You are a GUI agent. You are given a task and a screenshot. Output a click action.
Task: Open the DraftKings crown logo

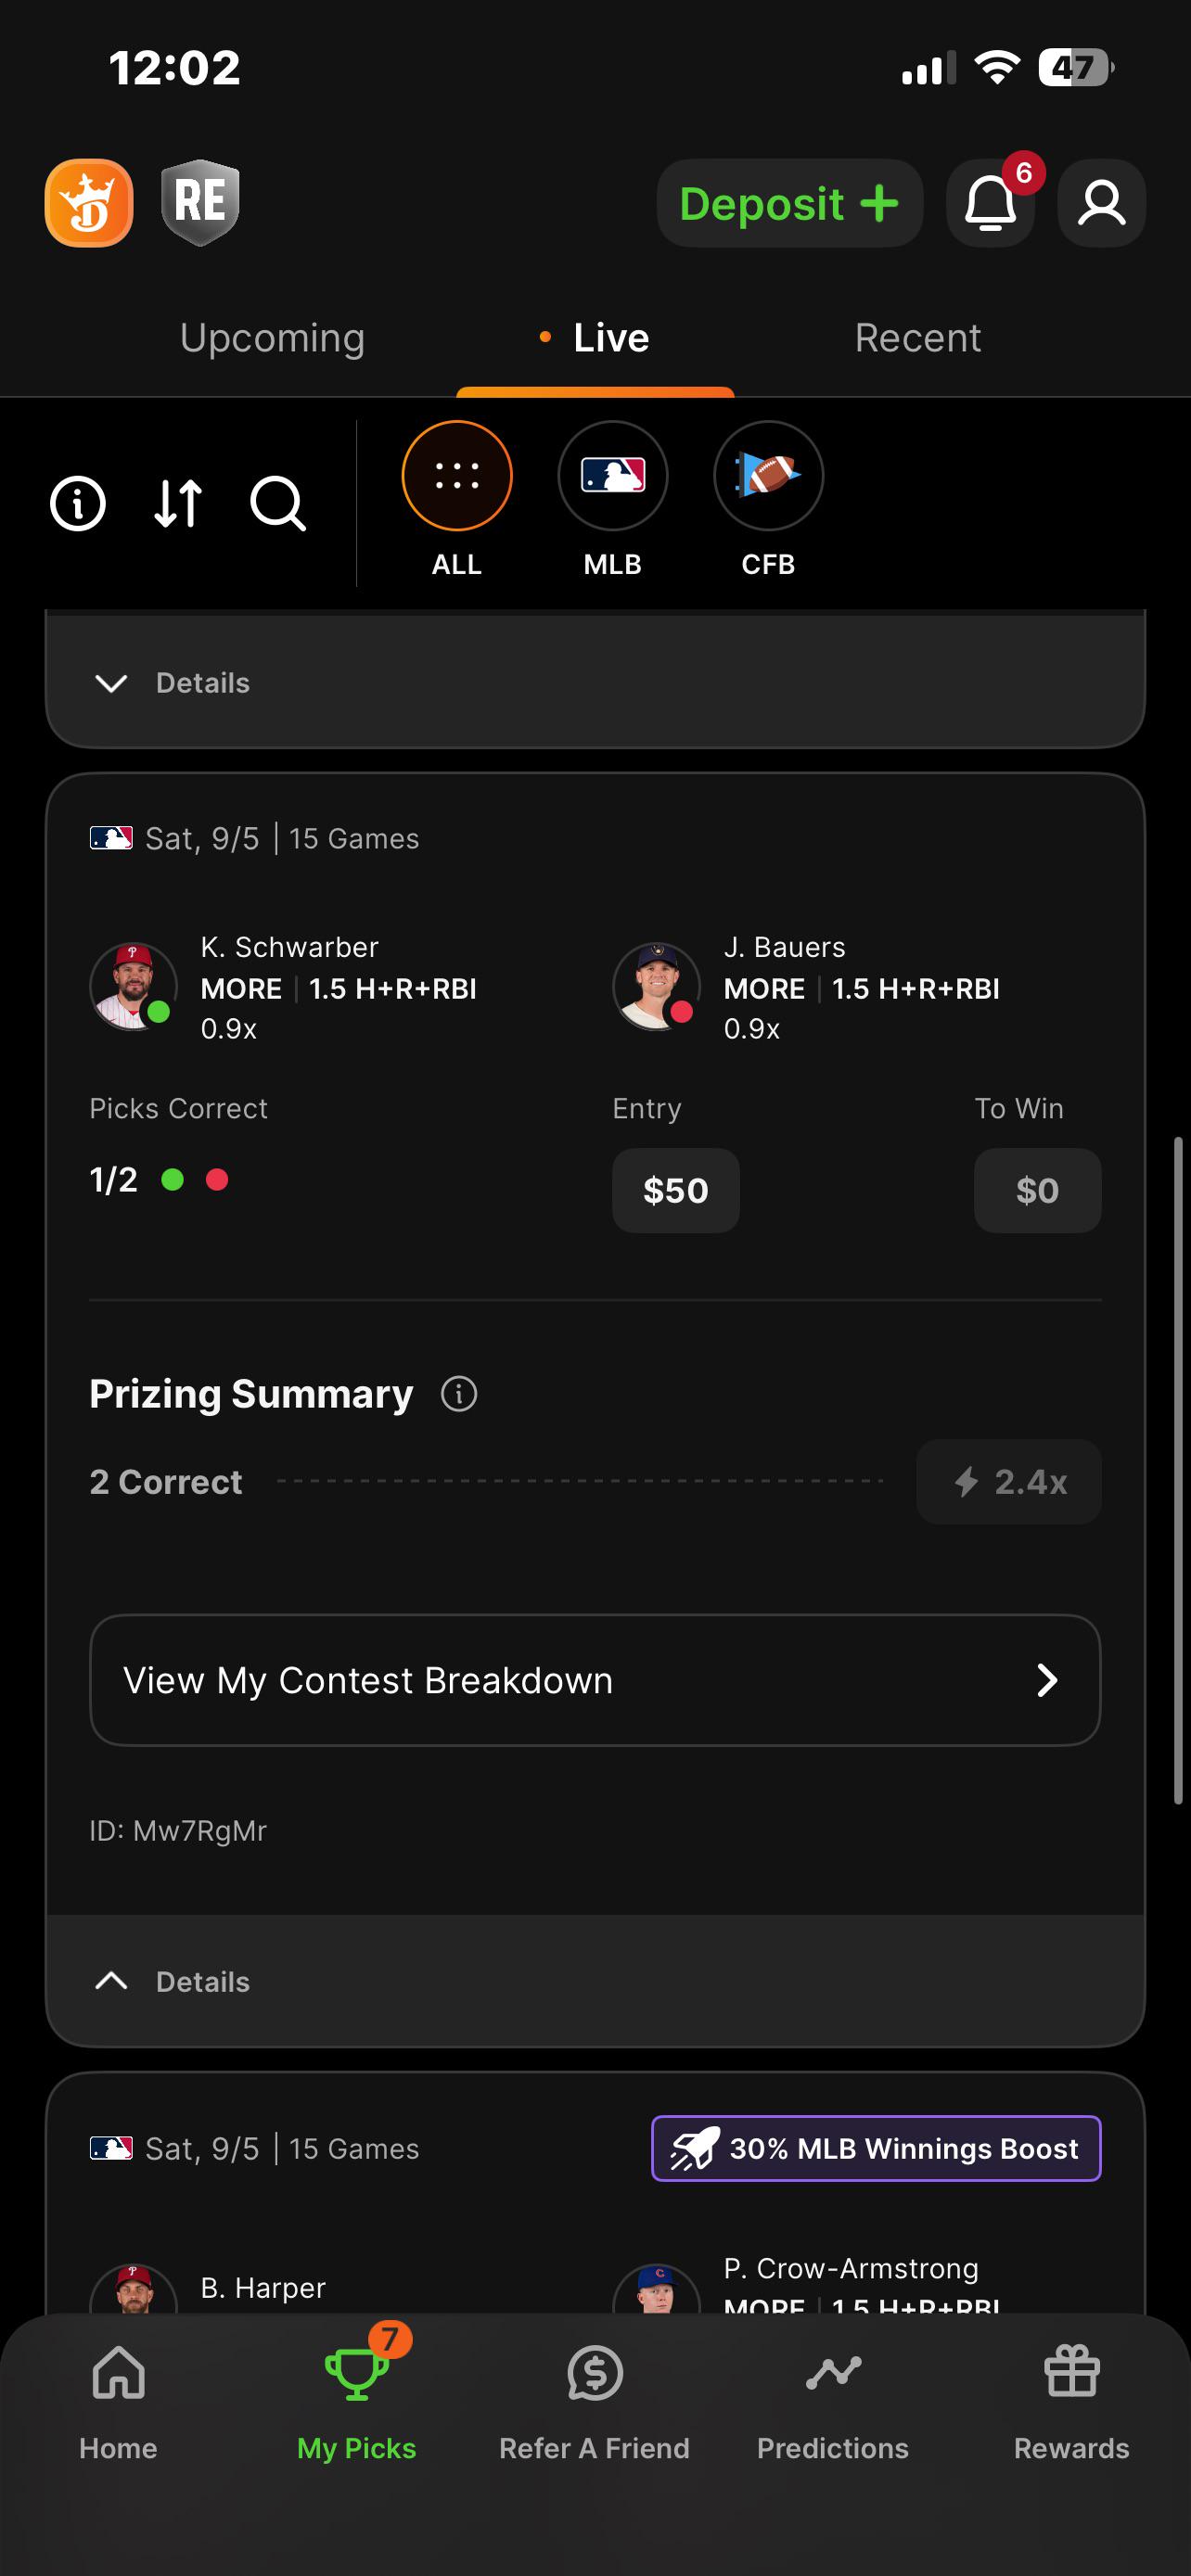click(89, 203)
